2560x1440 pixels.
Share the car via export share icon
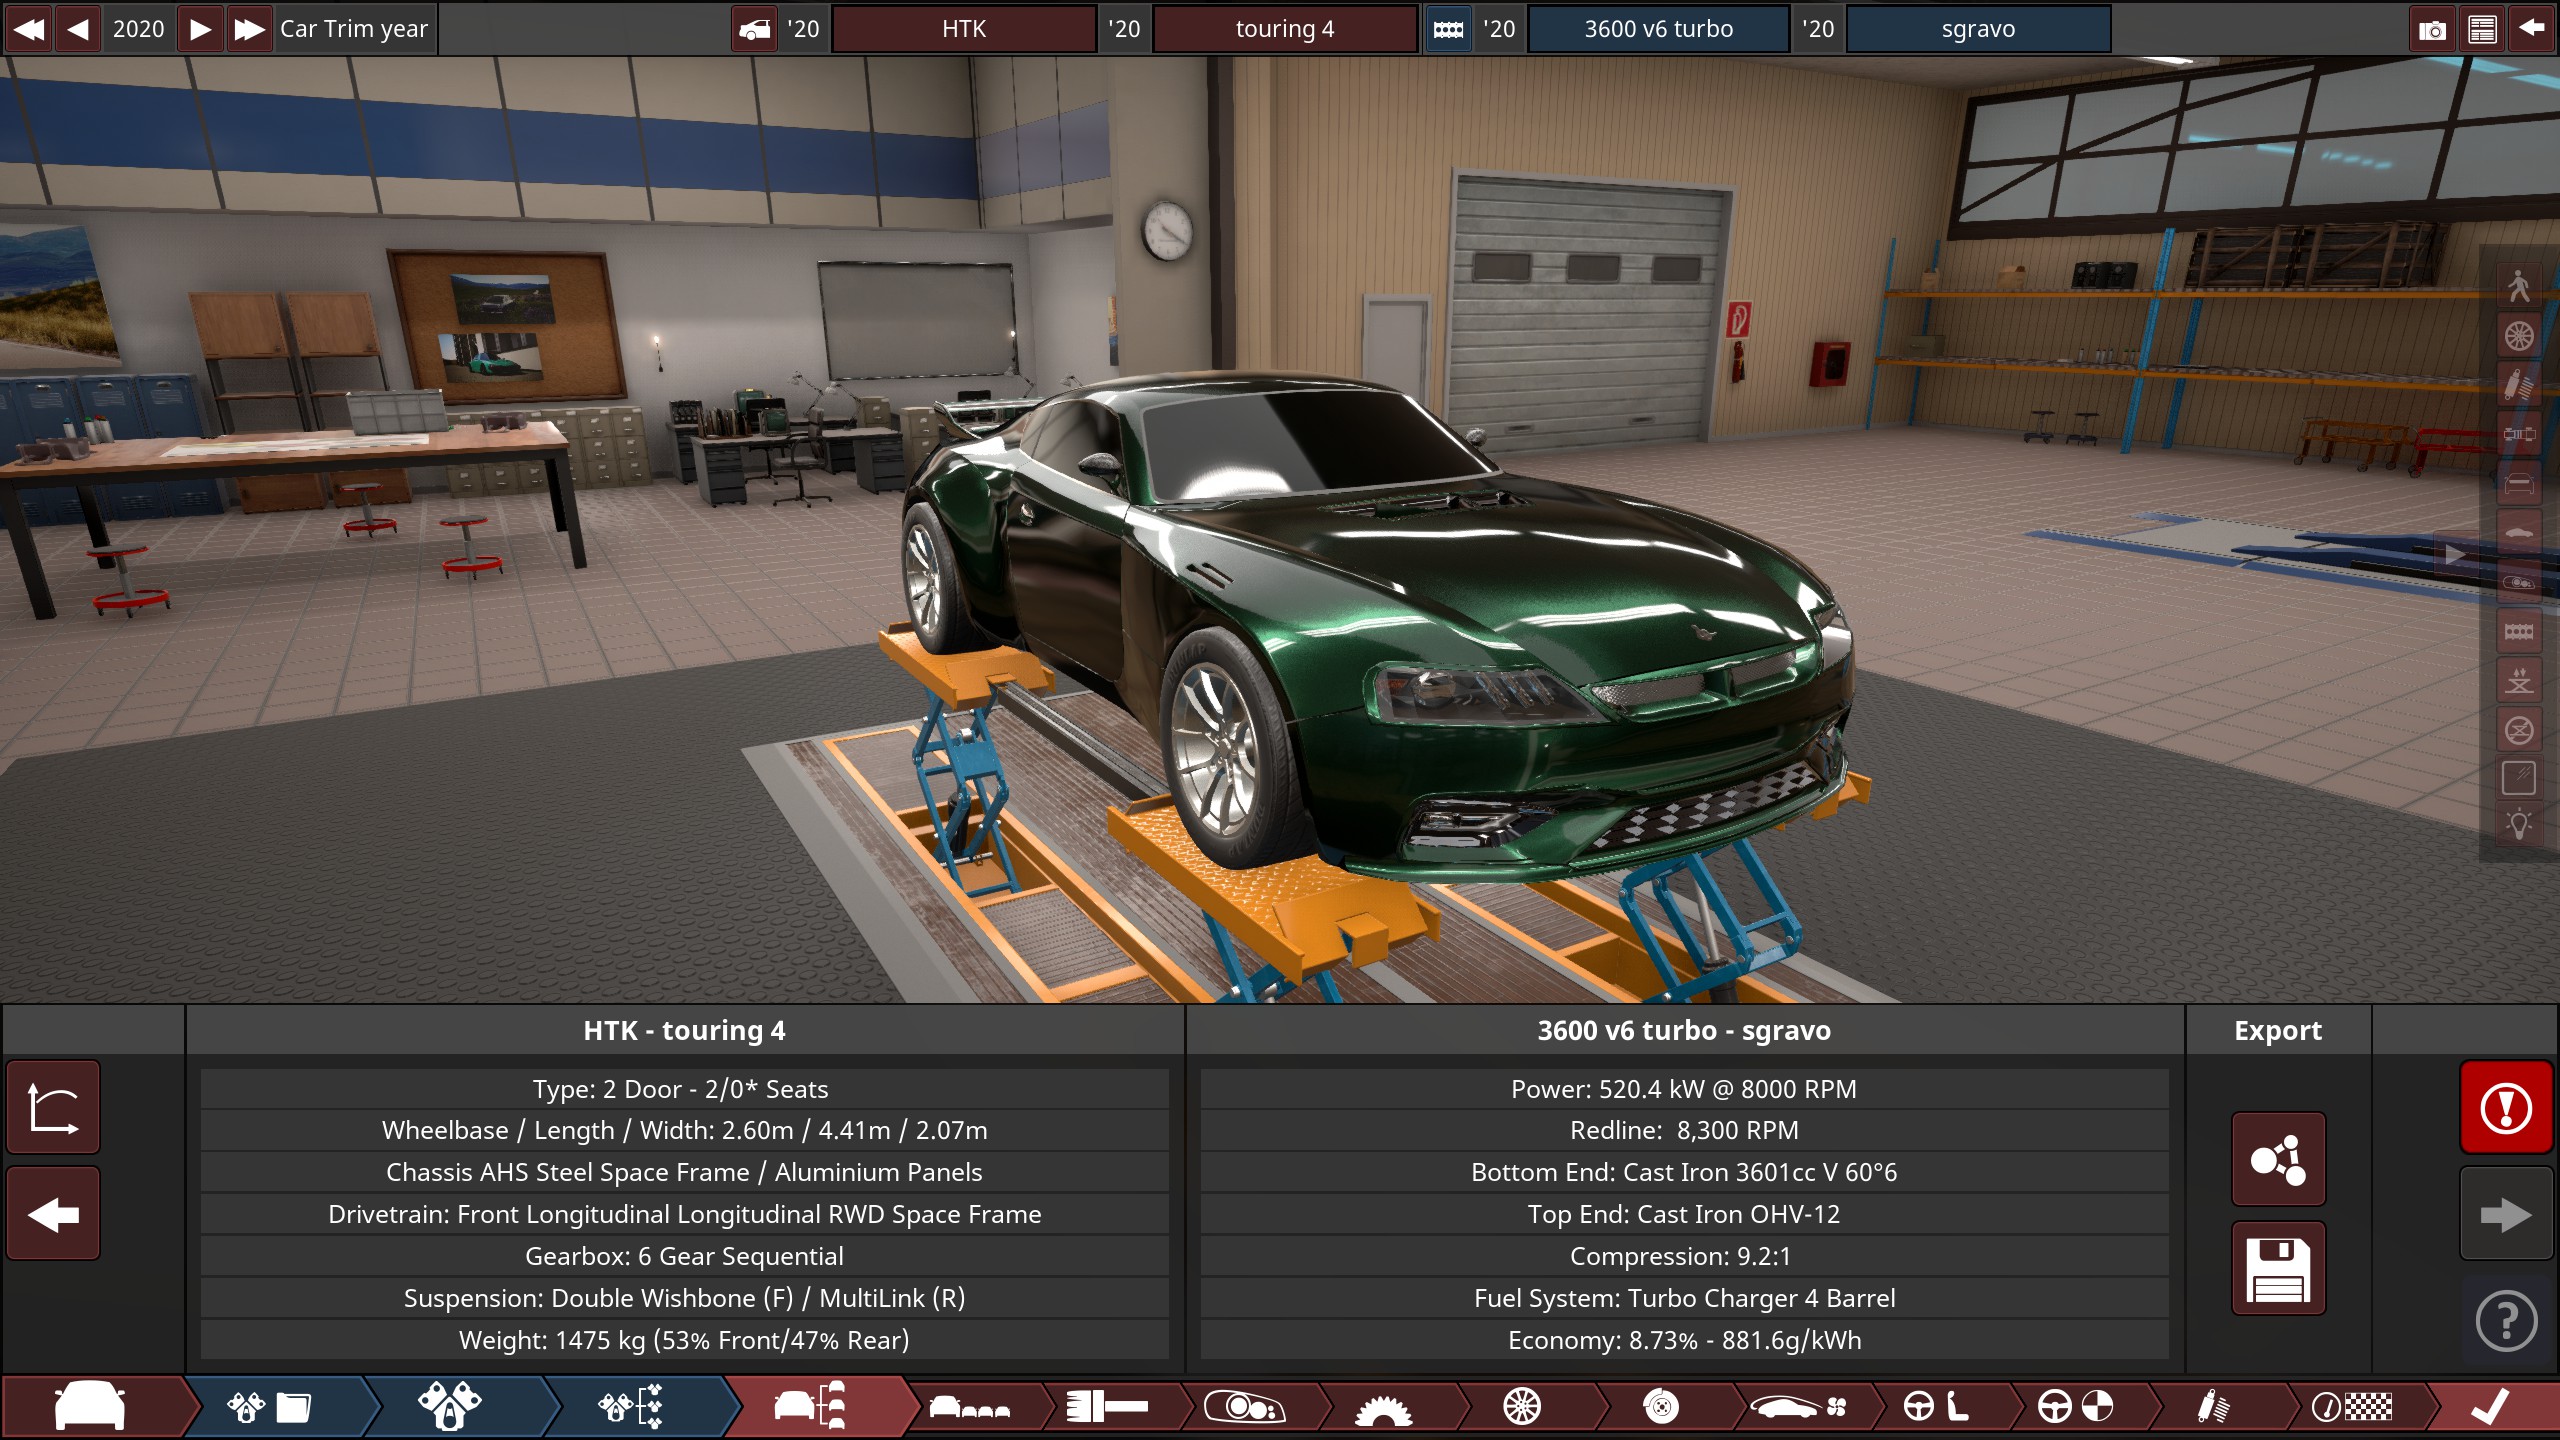(2278, 1160)
